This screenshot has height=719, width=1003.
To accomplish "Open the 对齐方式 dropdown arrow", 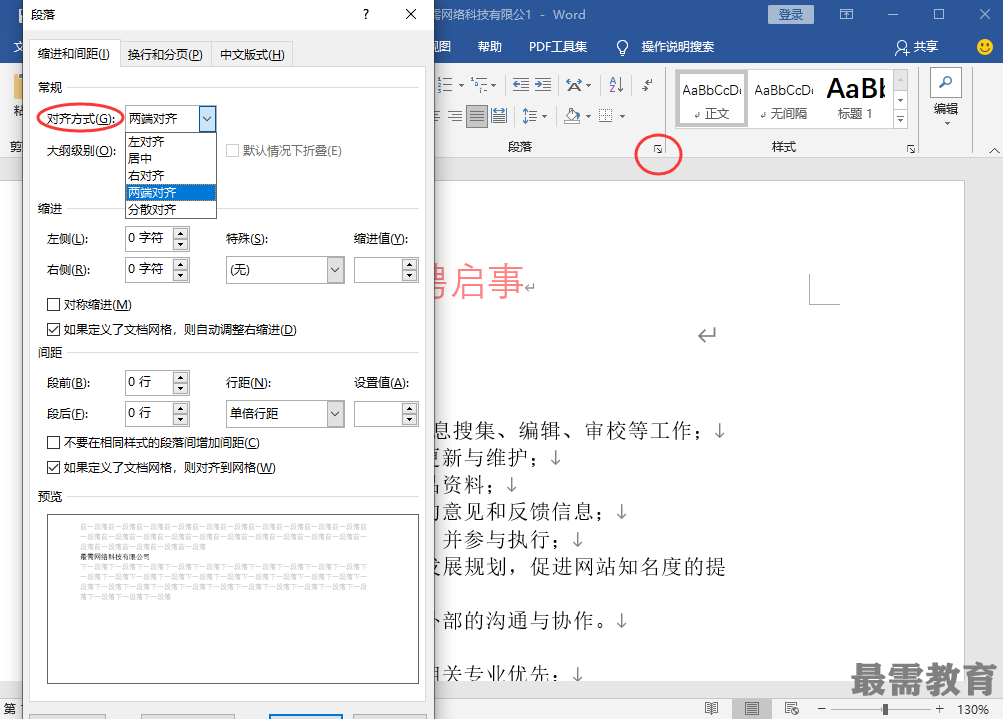I will click(207, 119).
